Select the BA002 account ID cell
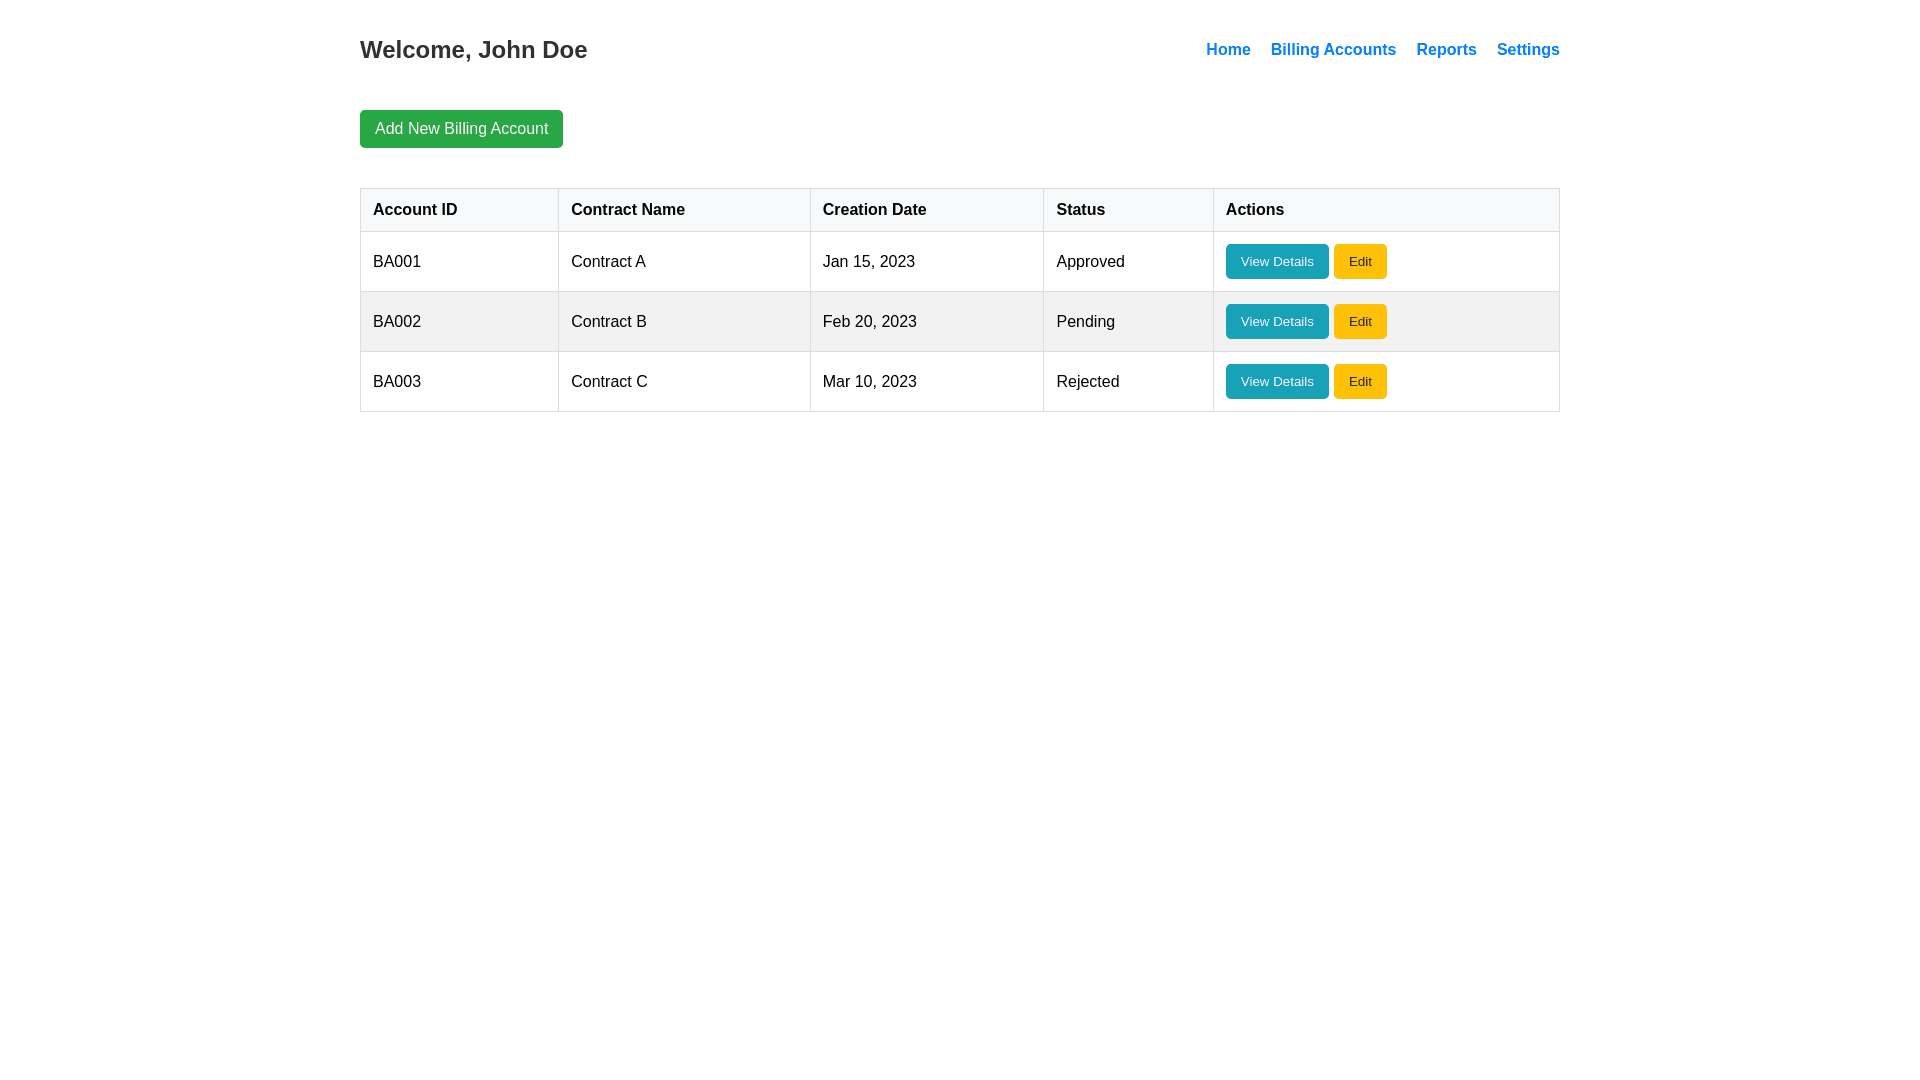The image size is (1920, 1080). pyautogui.click(x=397, y=322)
